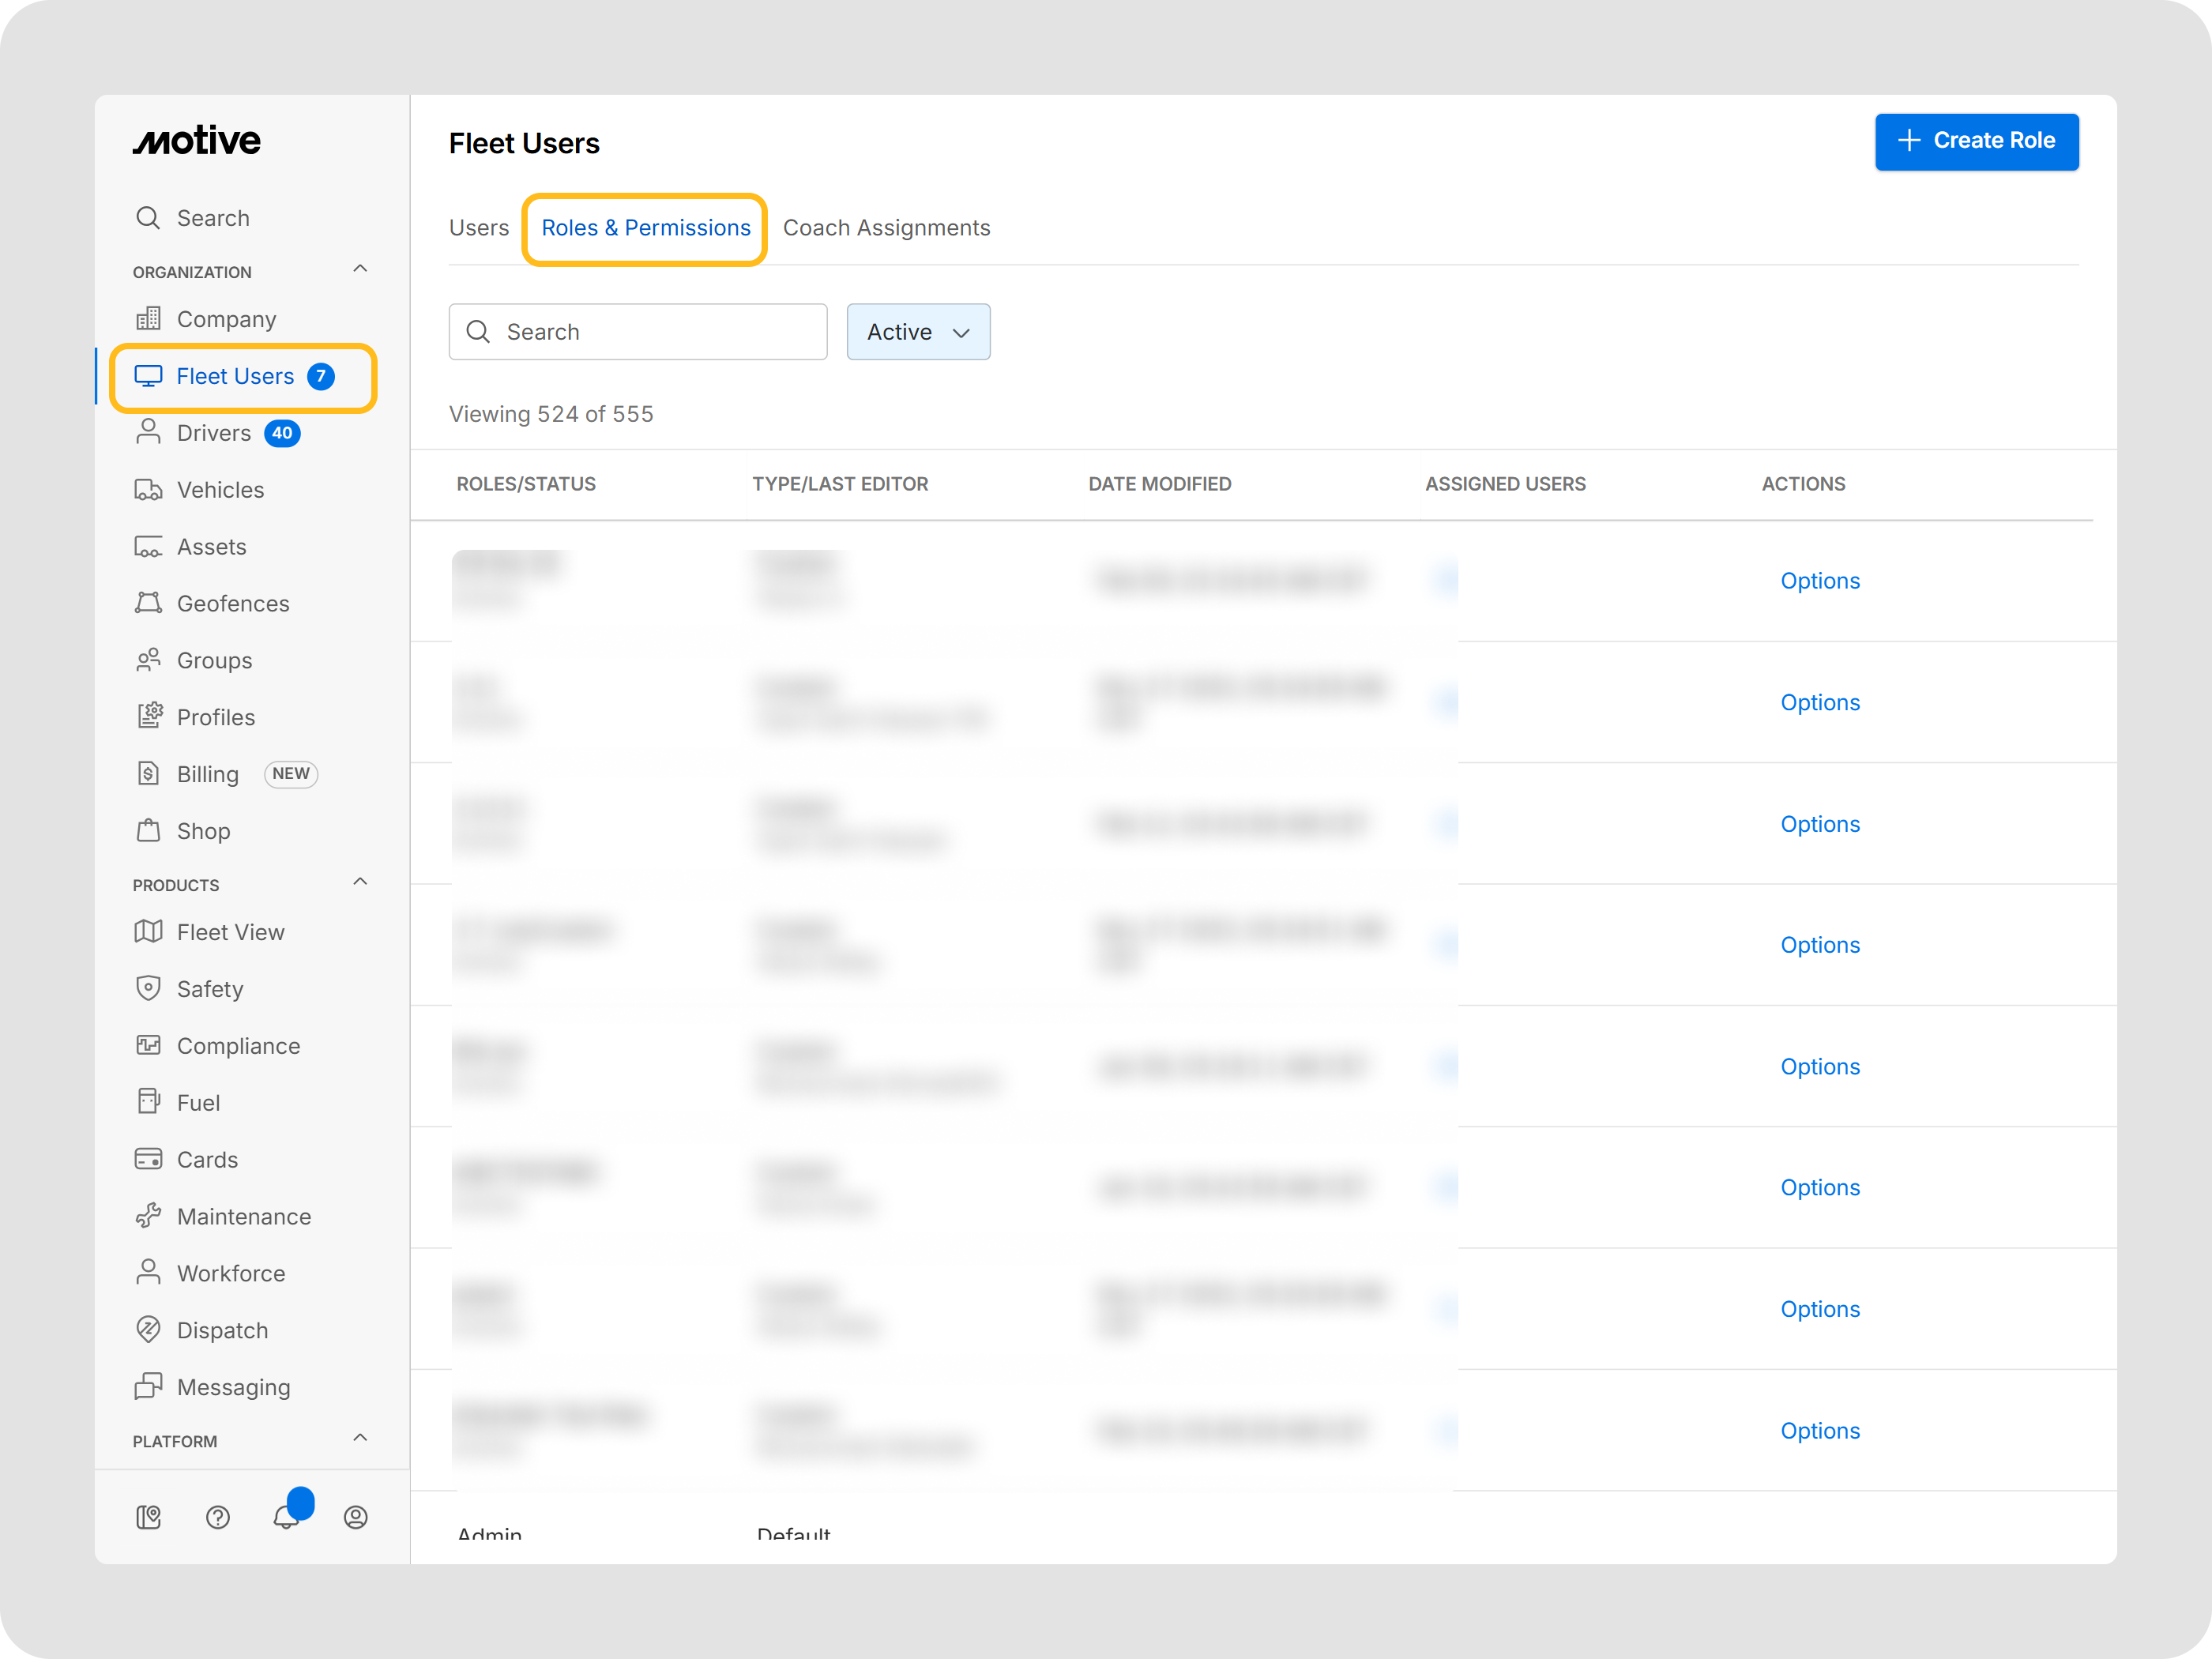Image resolution: width=2212 pixels, height=1659 pixels.
Task: Open the Safety shield item
Action: (209, 989)
